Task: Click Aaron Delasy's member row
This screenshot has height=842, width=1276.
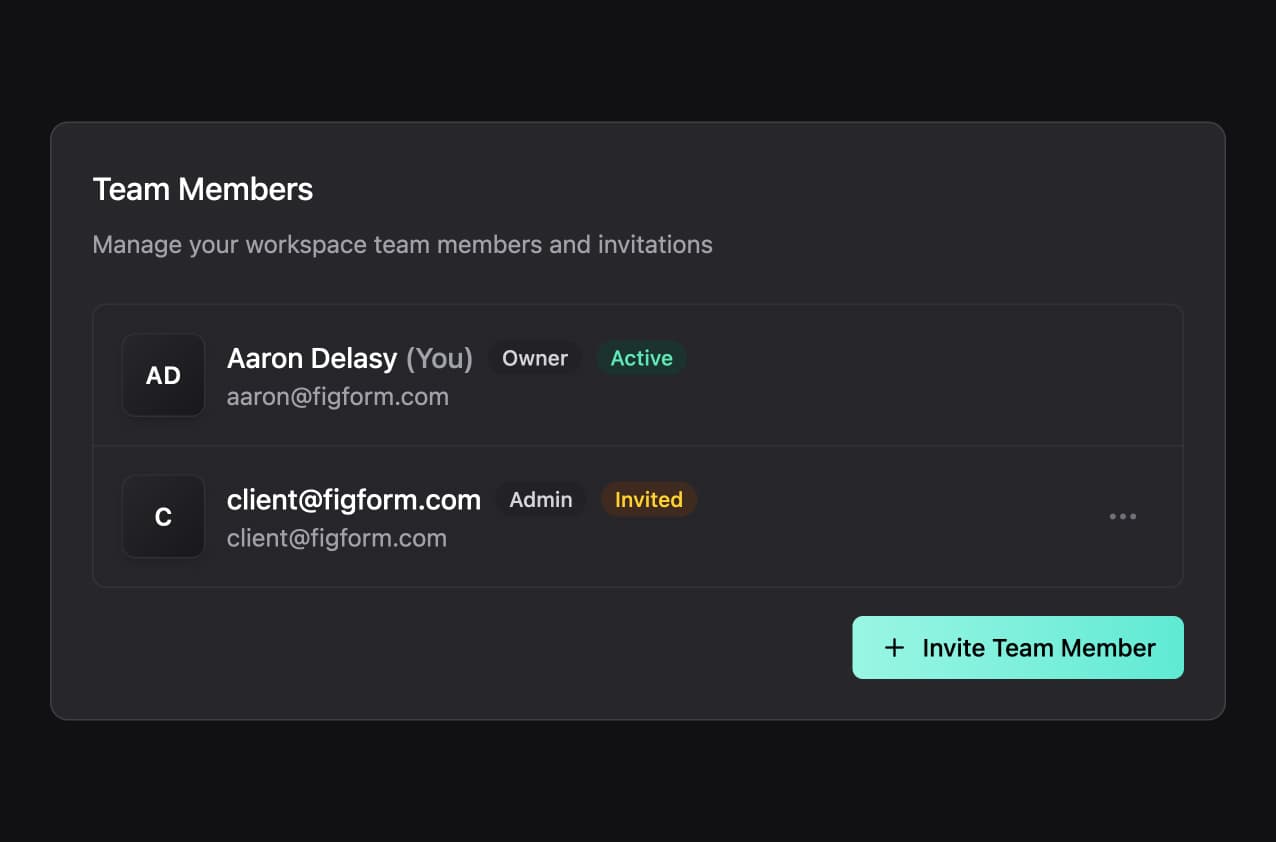Action: coord(850,375)
